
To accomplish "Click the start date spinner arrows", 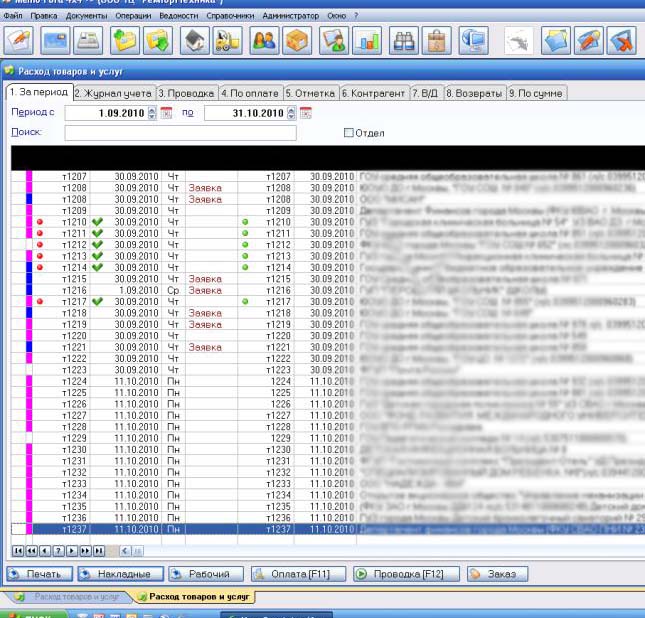I will point(153,113).
